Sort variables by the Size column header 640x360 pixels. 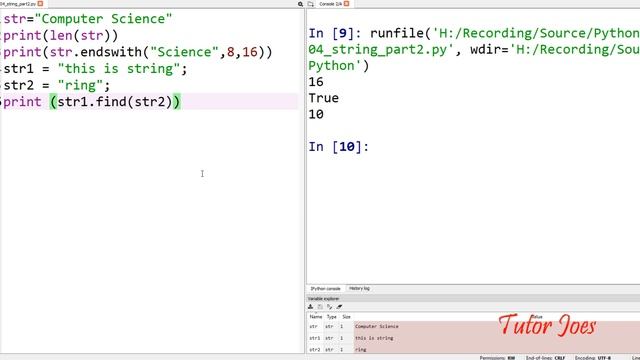point(346,317)
